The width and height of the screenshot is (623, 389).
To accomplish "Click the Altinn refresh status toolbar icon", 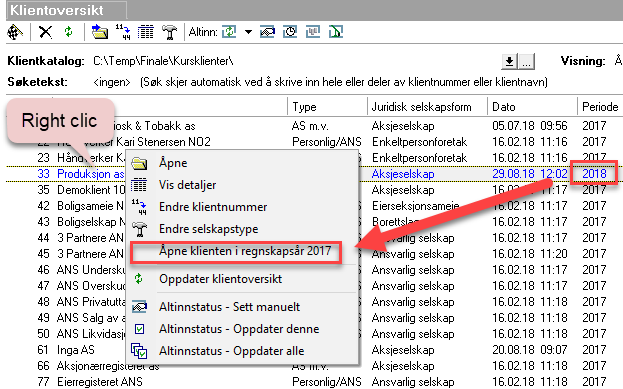I will click(229, 32).
